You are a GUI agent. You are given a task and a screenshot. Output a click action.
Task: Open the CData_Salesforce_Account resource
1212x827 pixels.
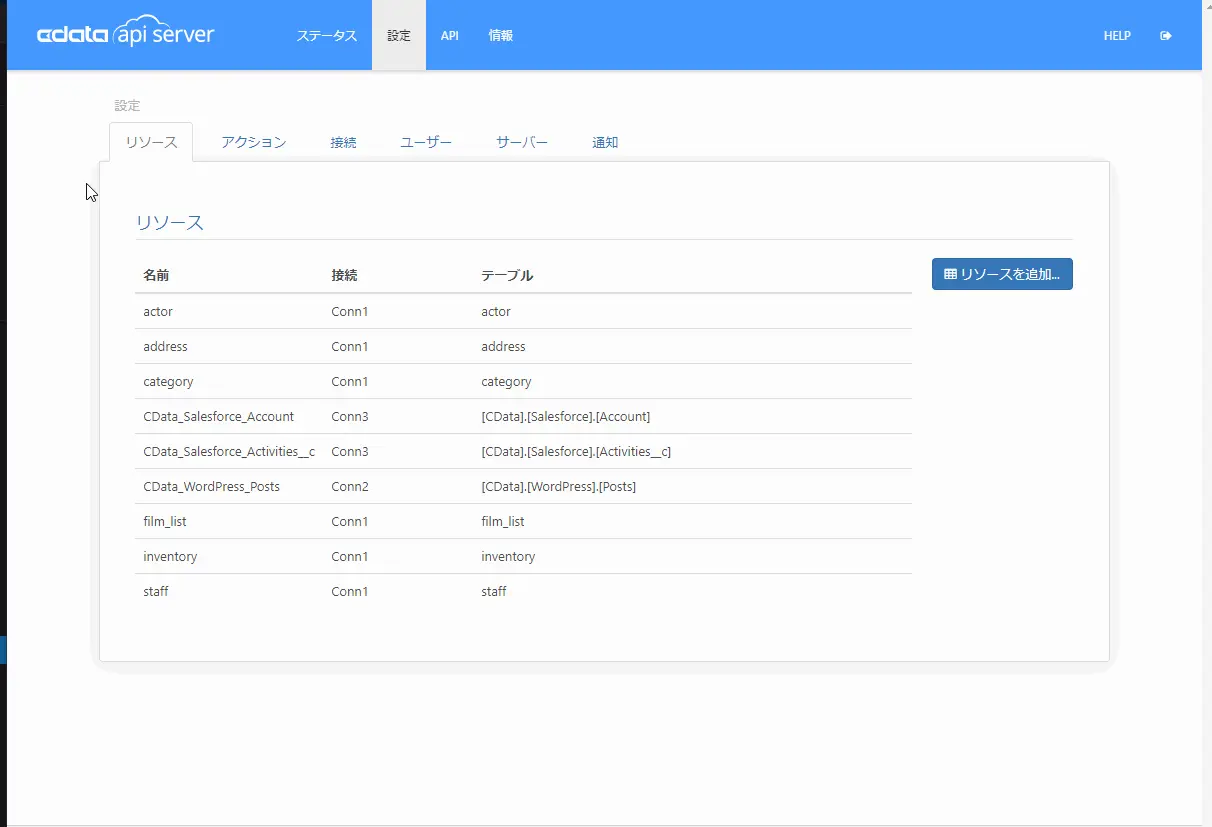218,416
